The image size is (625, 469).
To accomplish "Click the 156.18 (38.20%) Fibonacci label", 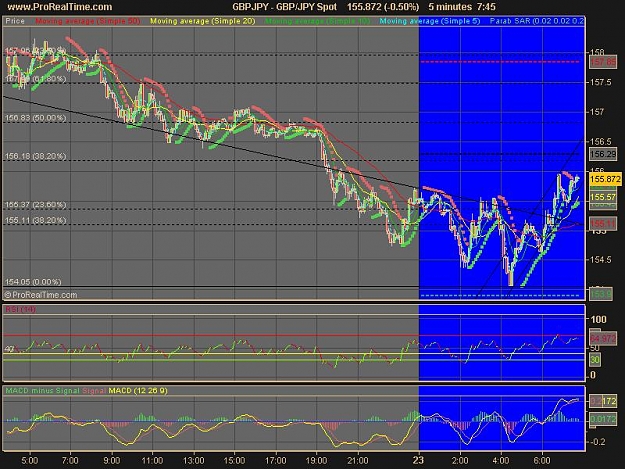I will 35,156.
